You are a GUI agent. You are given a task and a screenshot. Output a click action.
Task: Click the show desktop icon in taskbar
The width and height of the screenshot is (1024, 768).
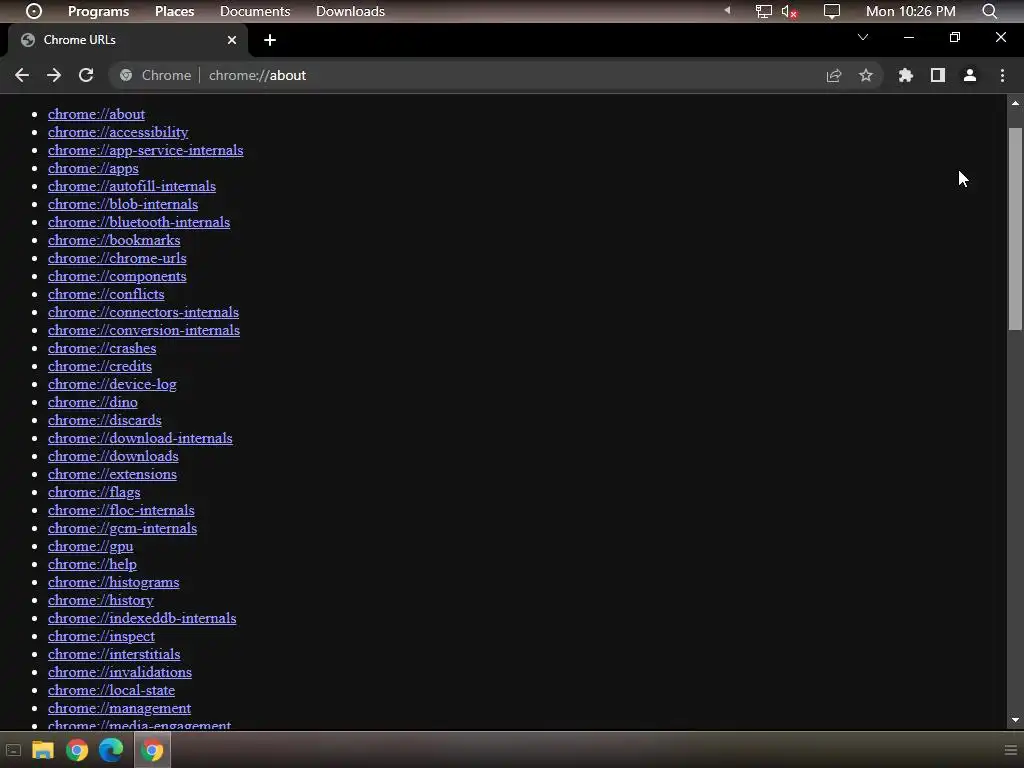tap(13, 750)
